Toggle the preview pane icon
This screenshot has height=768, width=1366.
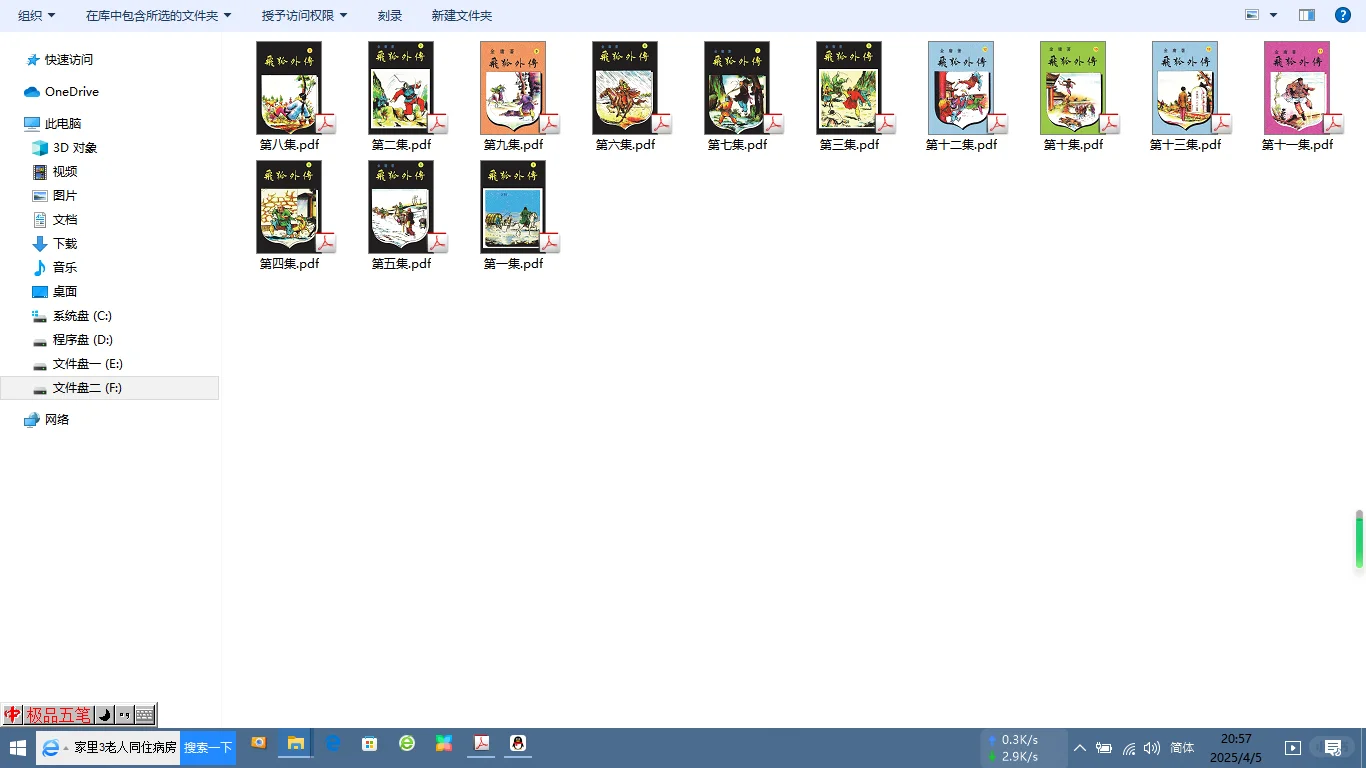(1307, 15)
